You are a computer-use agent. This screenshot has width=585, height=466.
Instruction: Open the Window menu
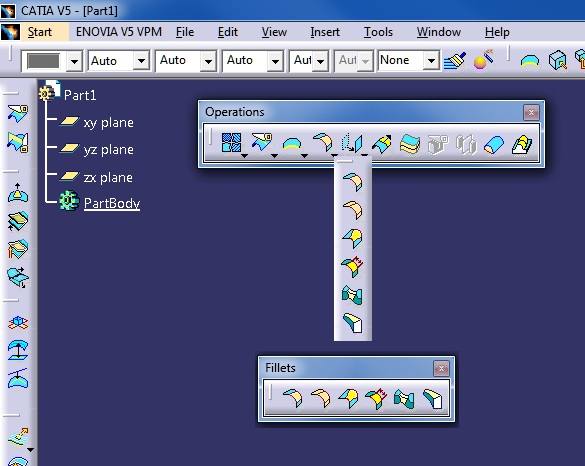point(439,32)
